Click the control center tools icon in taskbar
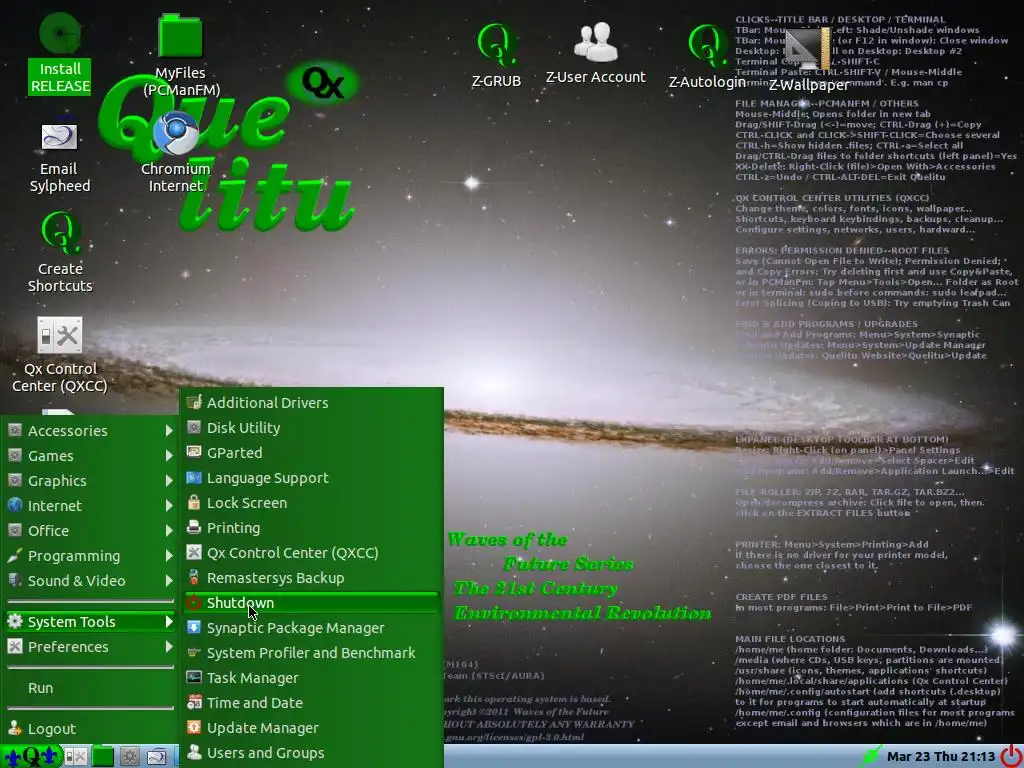The width and height of the screenshot is (1024, 768). [x=76, y=757]
